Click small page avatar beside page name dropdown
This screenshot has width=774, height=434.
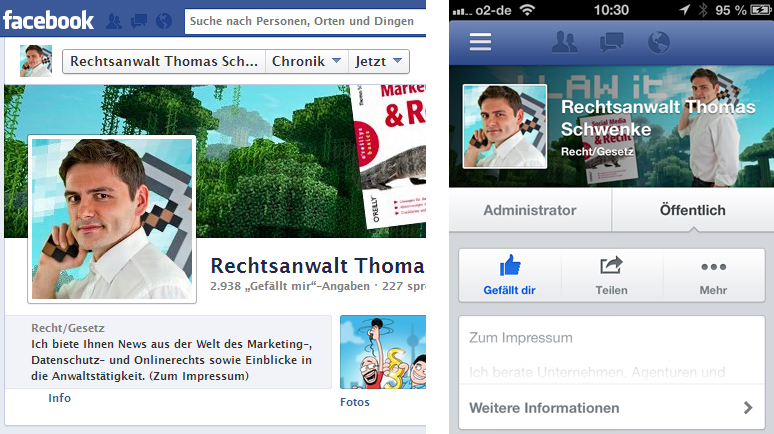[x=36, y=61]
